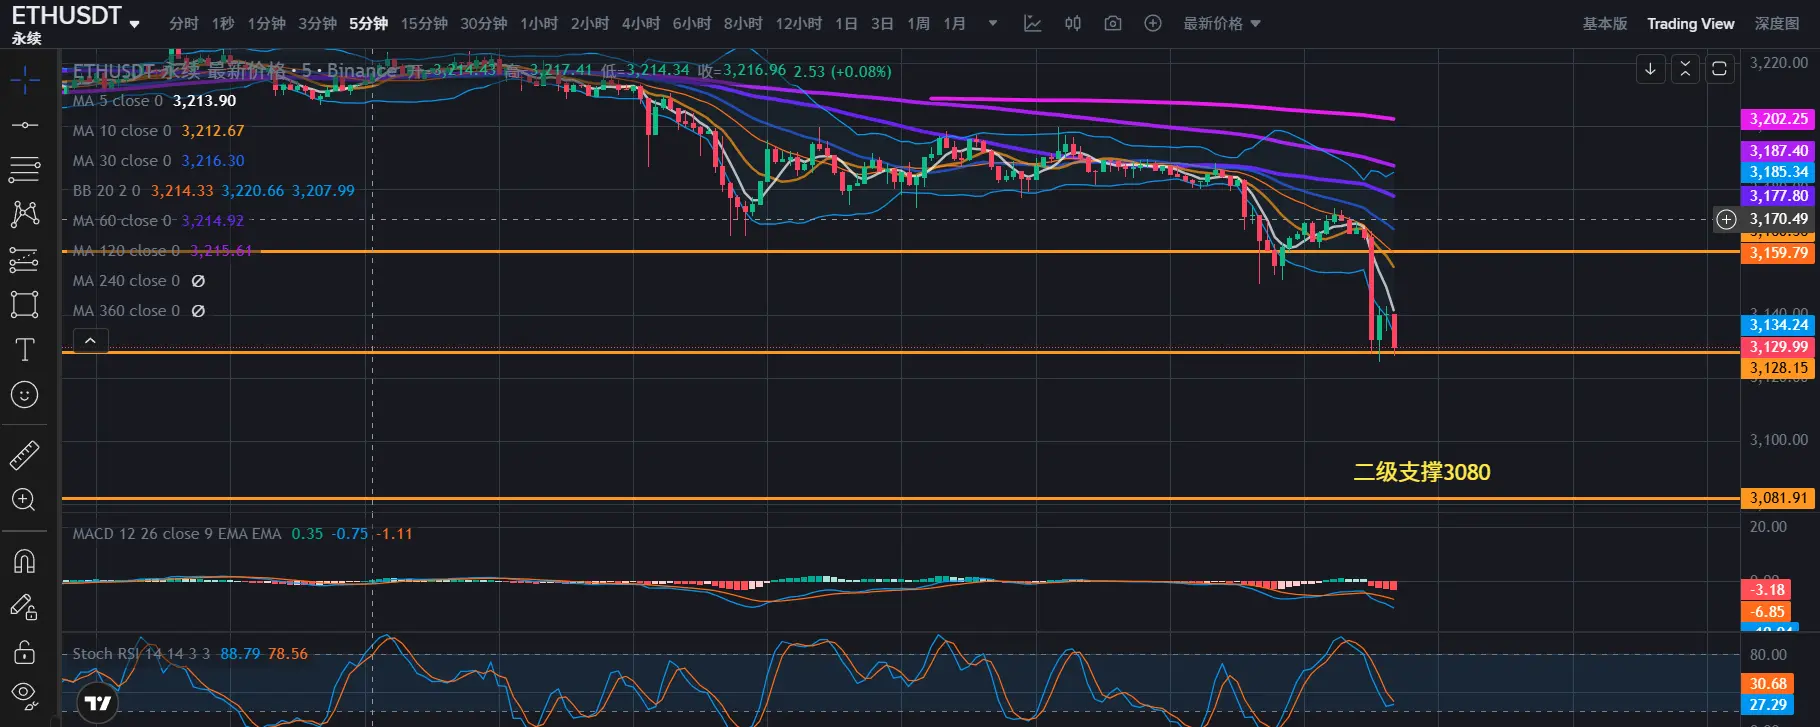Toggle magnet mode in the sidebar
1820x727 pixels.
point(25,561)
